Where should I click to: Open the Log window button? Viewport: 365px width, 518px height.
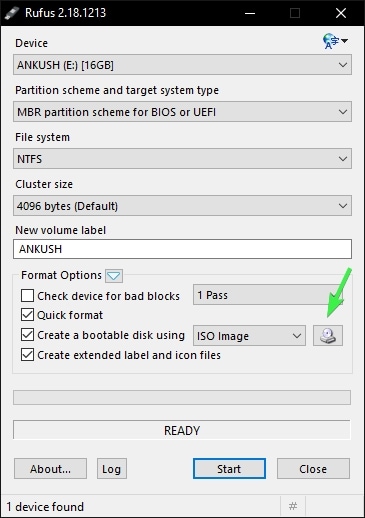point(112,469)
